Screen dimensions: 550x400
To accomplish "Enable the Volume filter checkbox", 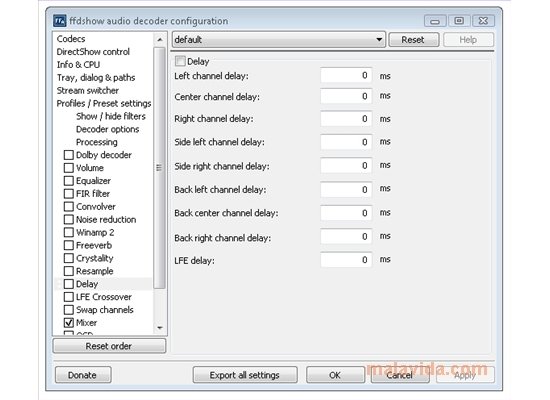I will coord(69,168).
